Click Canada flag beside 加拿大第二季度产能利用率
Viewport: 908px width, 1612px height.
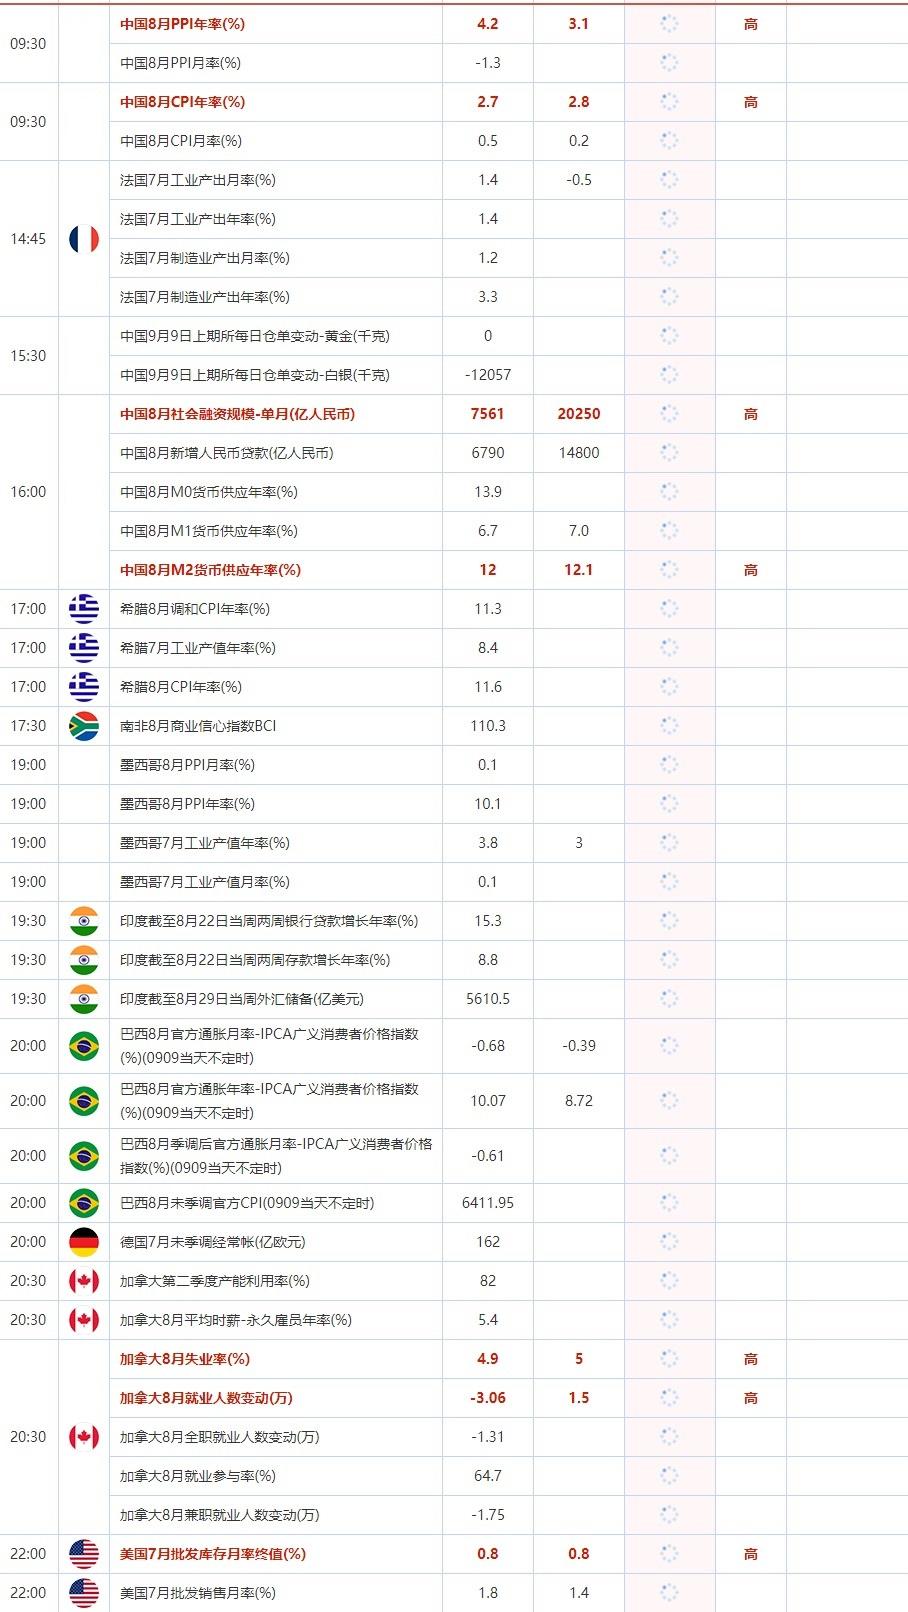tap(84, 1281)
